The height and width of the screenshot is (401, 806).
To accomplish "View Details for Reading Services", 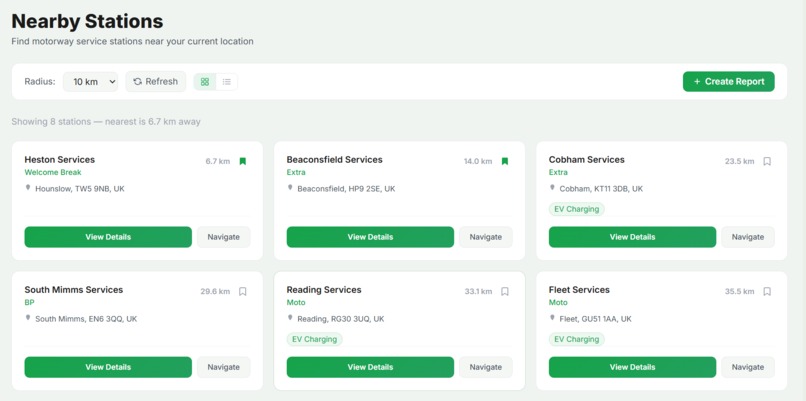I will 370,367.
